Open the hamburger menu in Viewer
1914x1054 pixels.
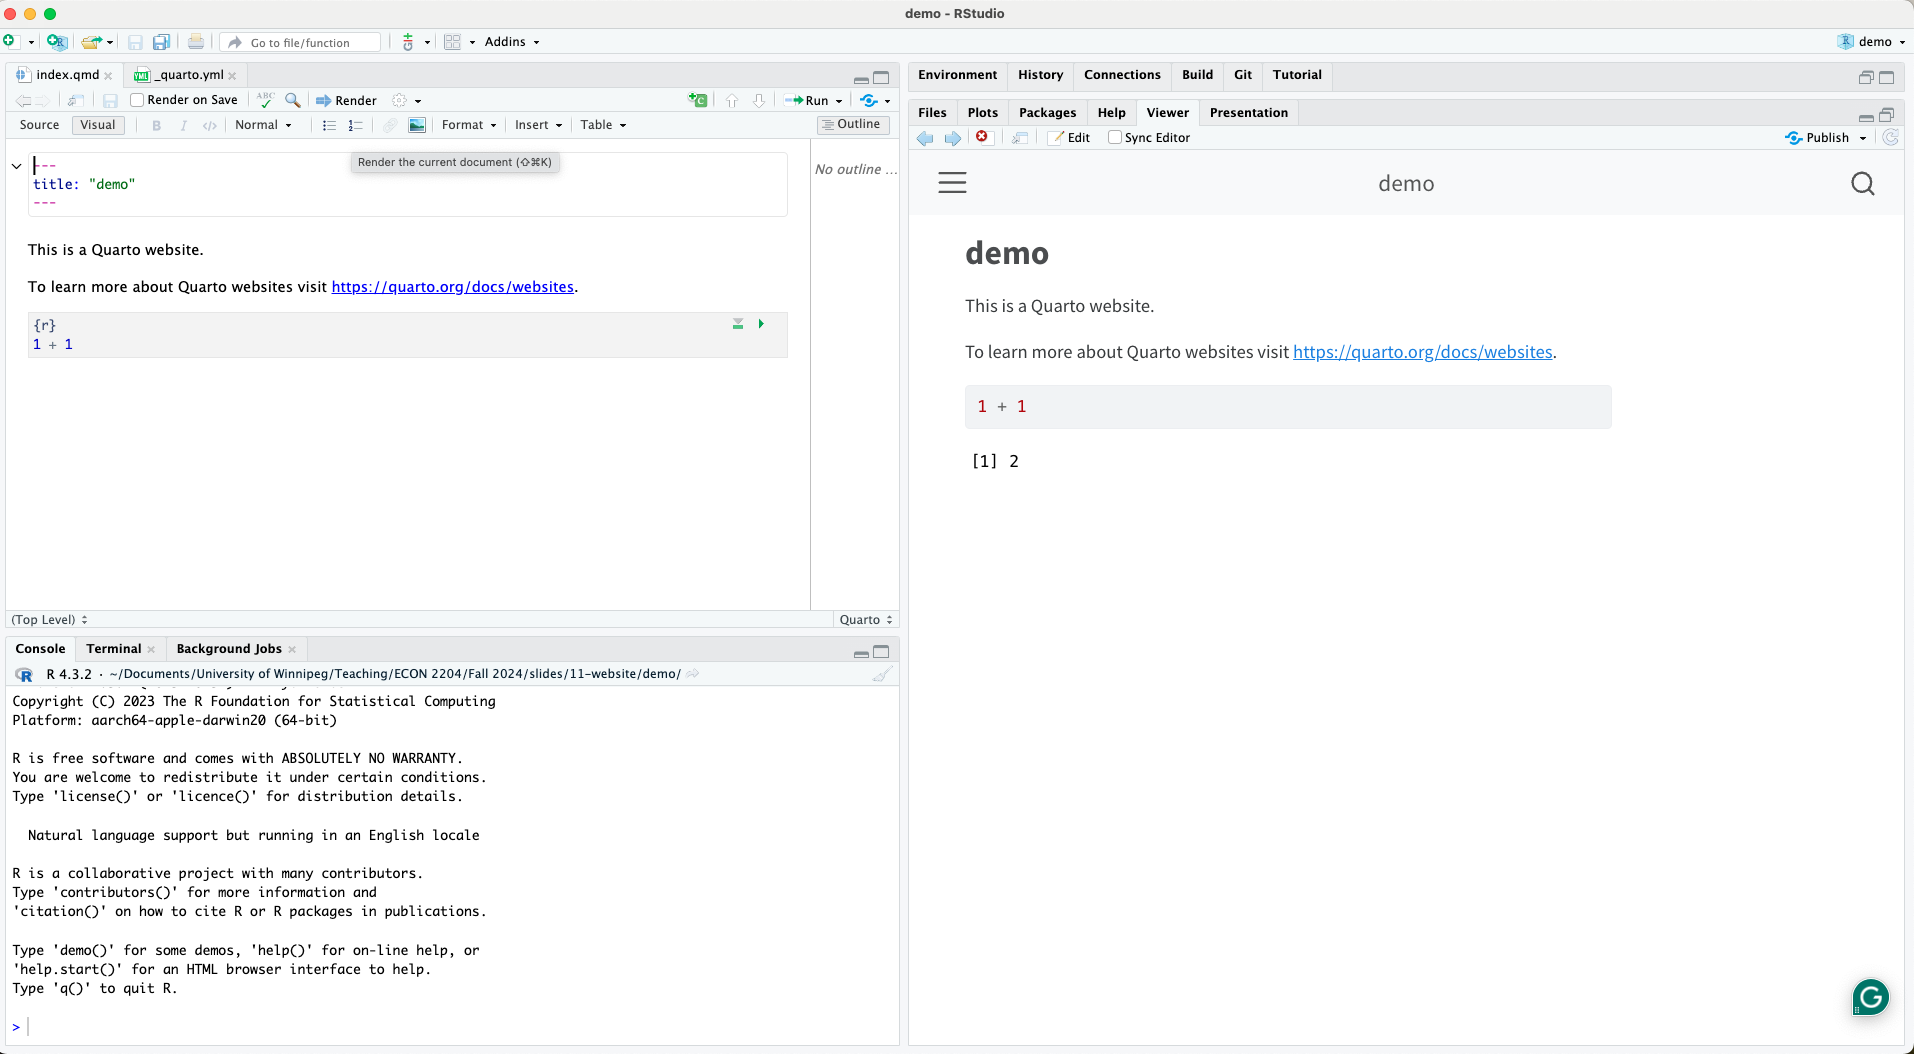point(952,183)
